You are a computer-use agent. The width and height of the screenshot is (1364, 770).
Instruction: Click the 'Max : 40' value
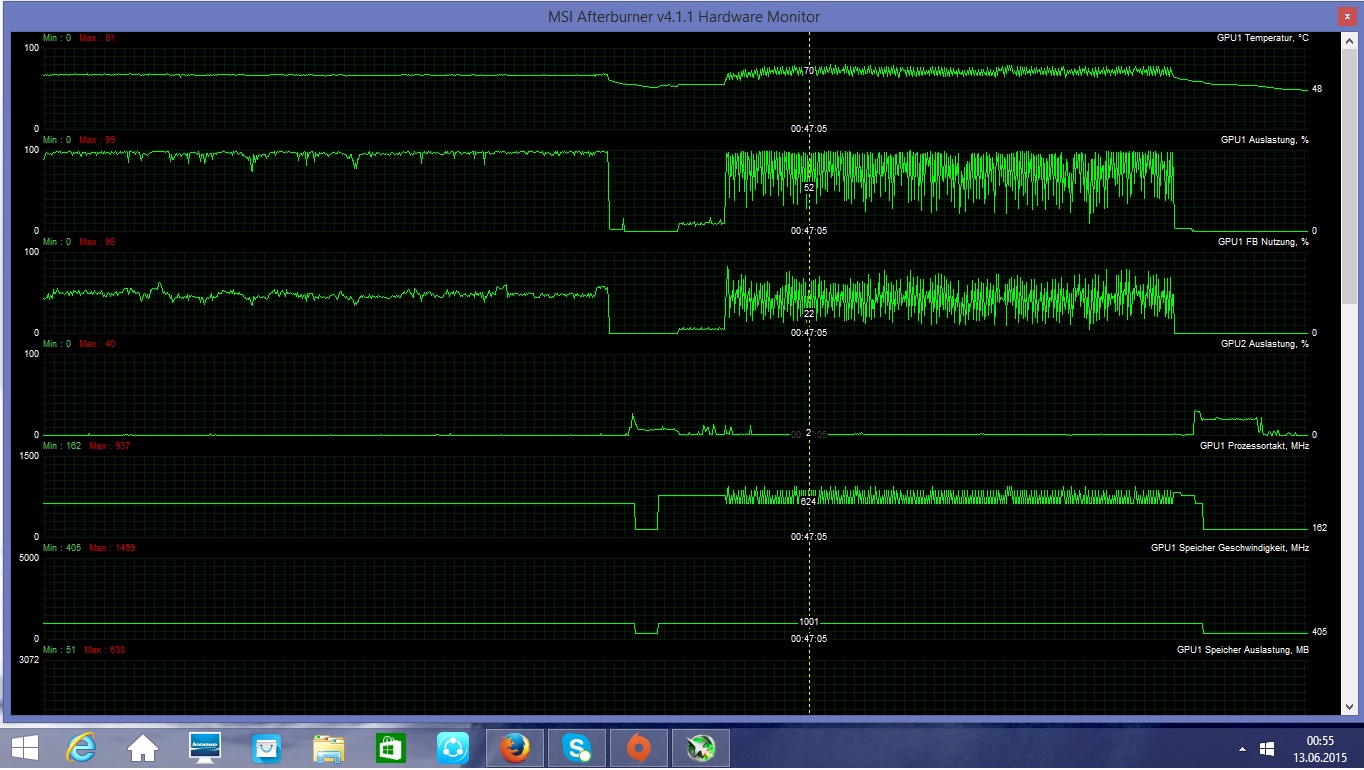[97, 344]
